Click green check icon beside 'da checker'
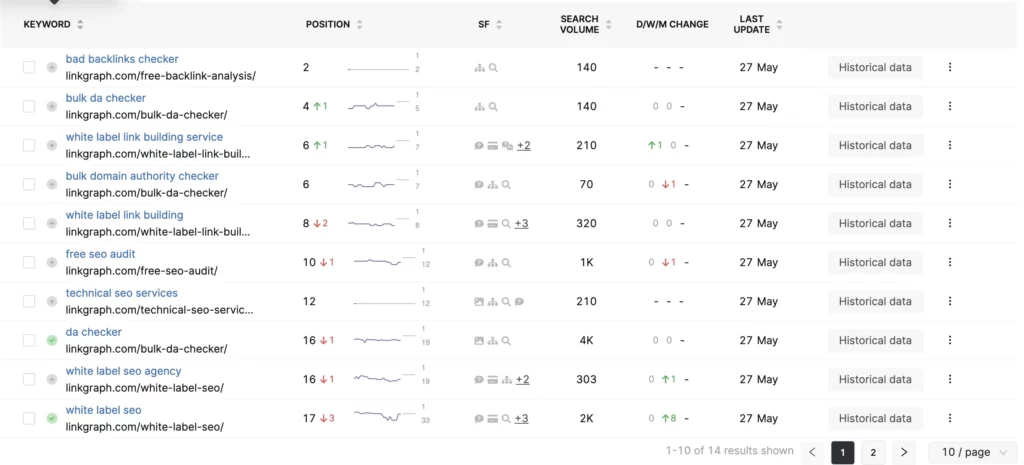Viewport: 1024px width, 465px height. pos(52,340)
